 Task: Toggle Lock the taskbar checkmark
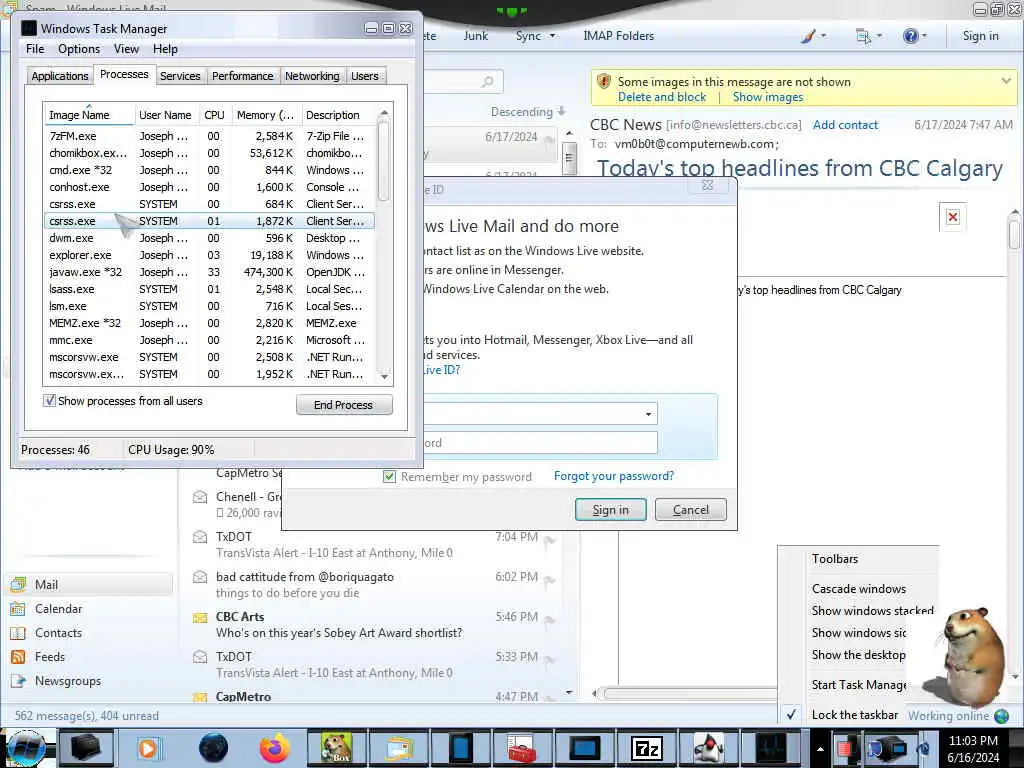(792, 715)
